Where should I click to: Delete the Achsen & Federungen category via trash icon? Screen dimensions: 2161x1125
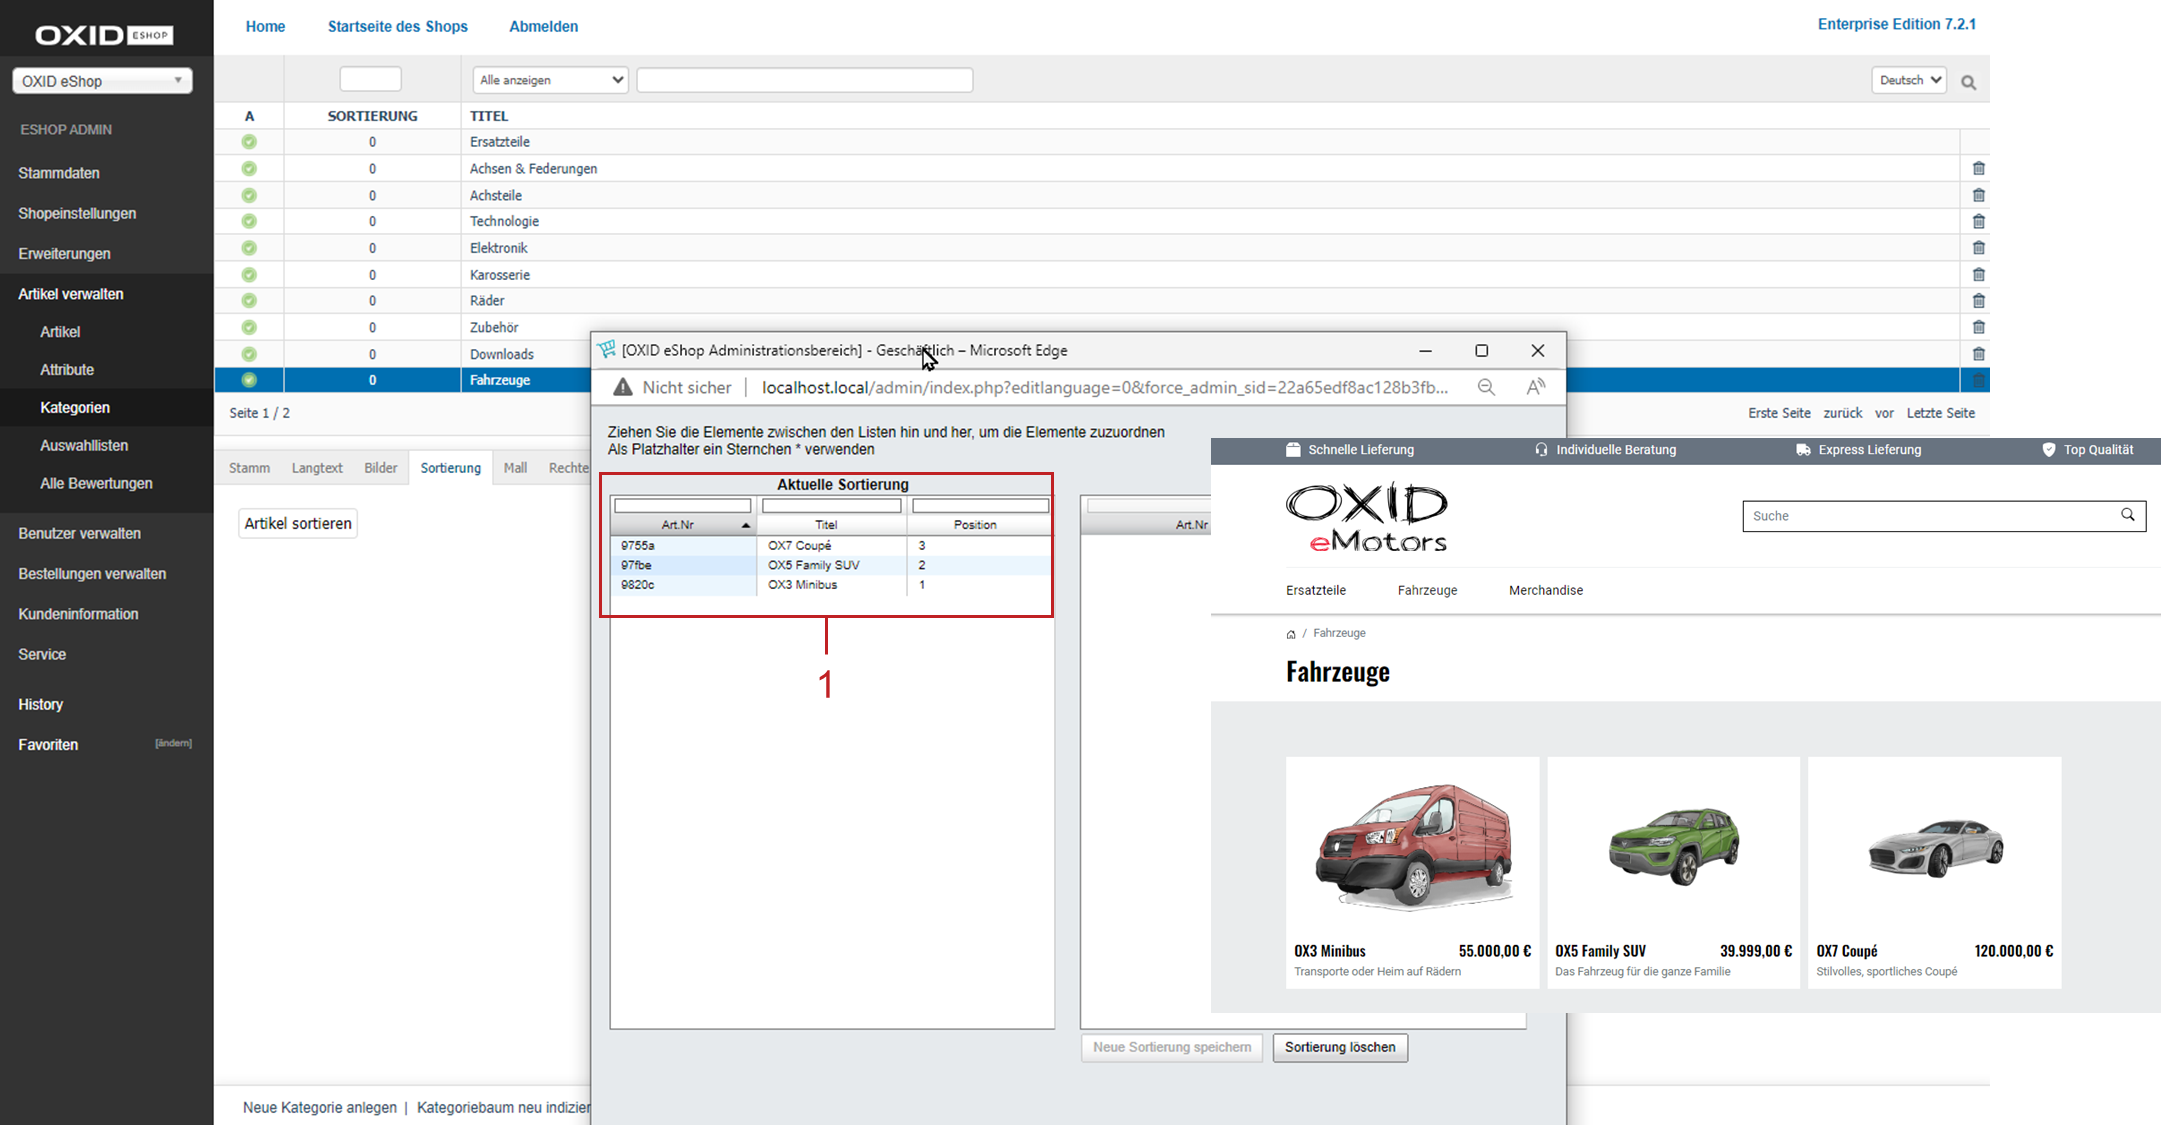[1978, 169]
